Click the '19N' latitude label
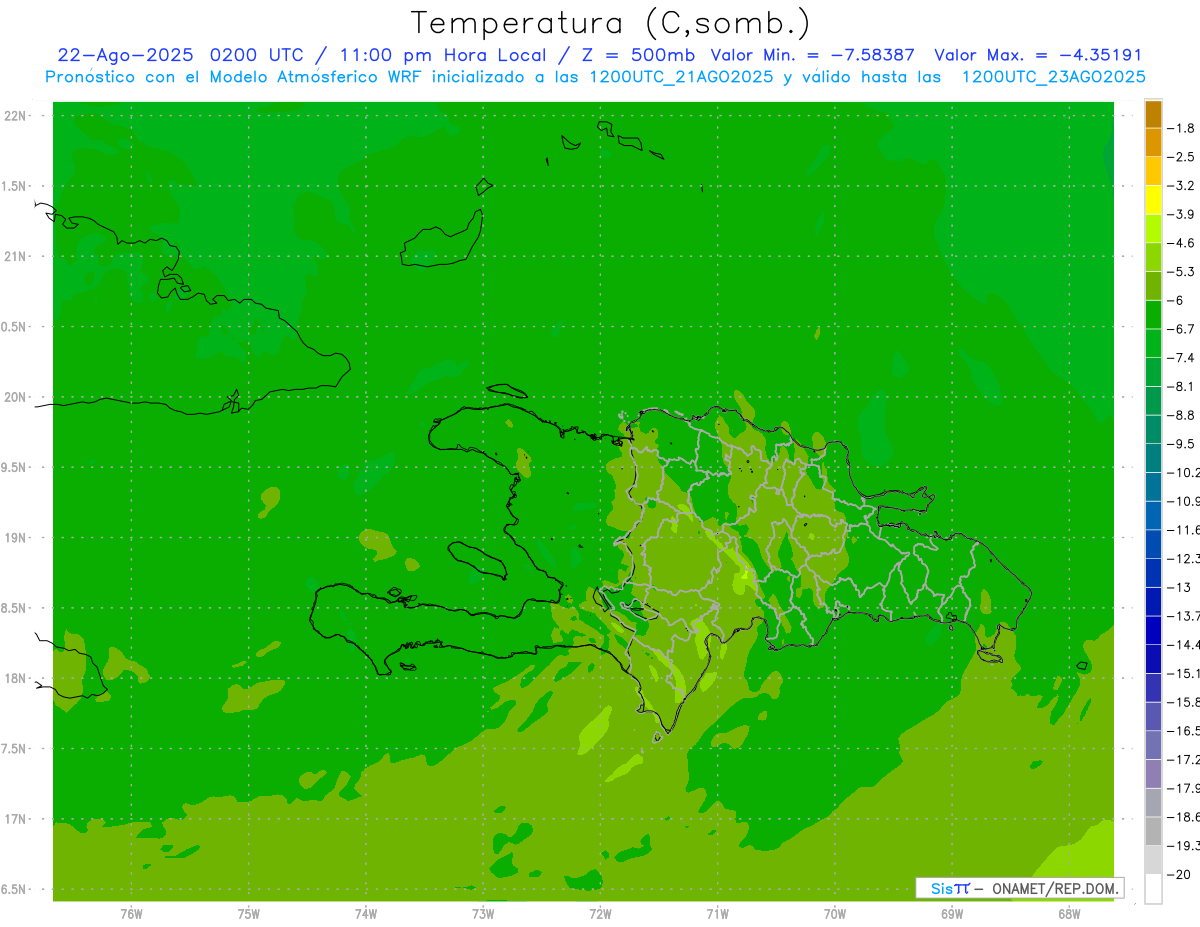 click(x=17, y=538)
